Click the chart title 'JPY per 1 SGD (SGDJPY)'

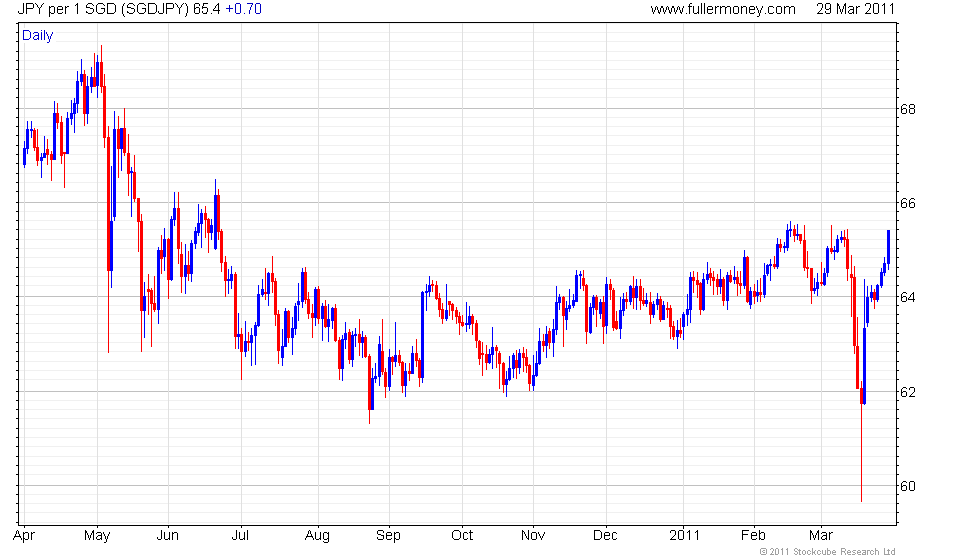102,9
